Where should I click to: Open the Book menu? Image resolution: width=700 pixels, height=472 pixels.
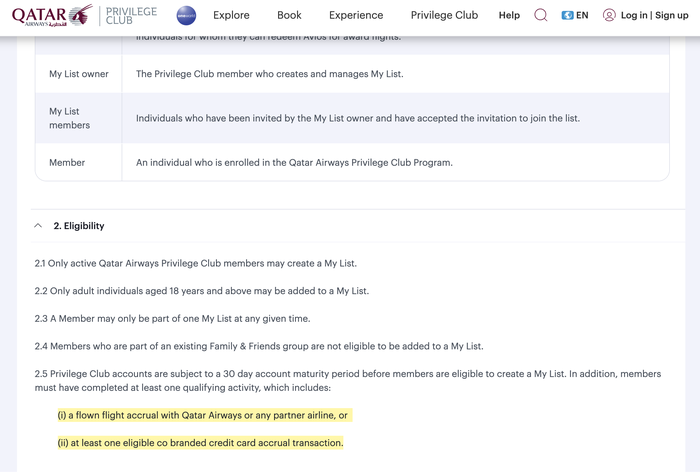coord(289,15)
